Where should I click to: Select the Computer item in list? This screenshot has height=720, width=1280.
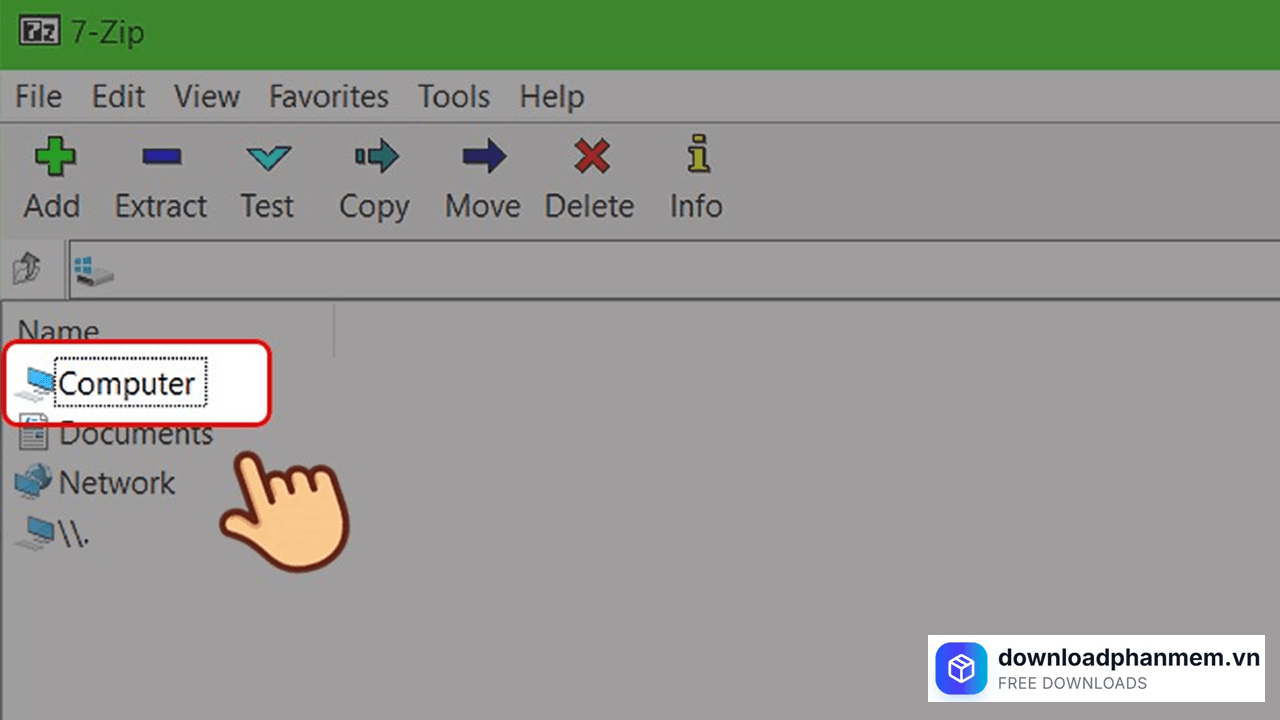[126, 384]
